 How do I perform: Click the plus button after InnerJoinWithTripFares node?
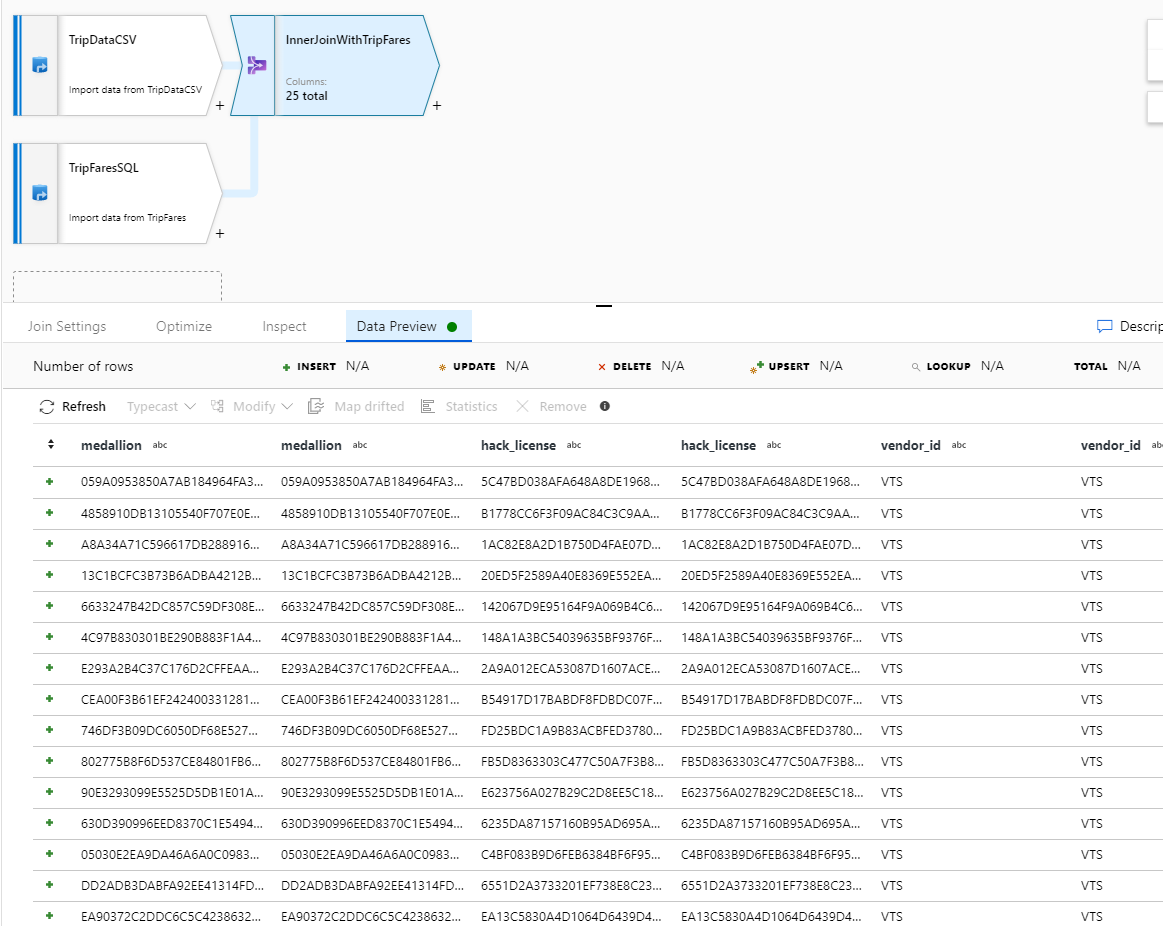pyautogui.click(x=435, y=105)
